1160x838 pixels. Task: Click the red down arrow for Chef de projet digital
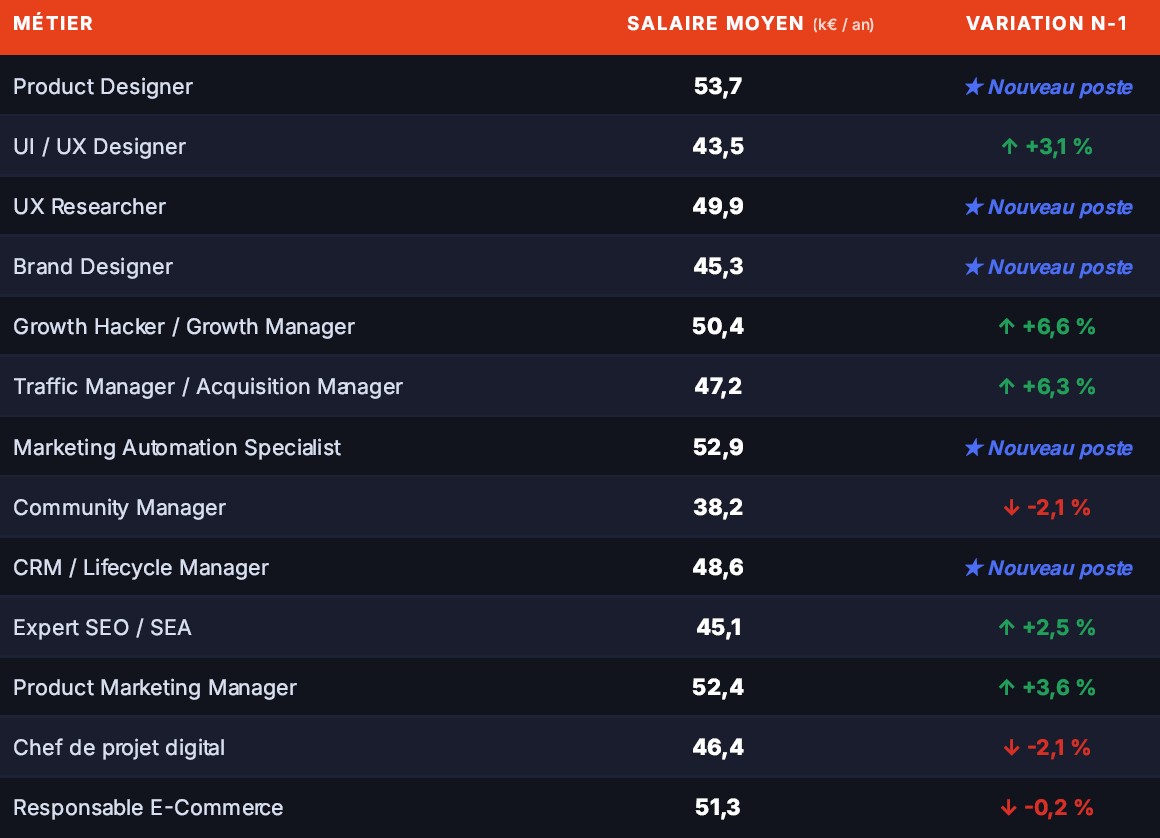(1011, 747)
